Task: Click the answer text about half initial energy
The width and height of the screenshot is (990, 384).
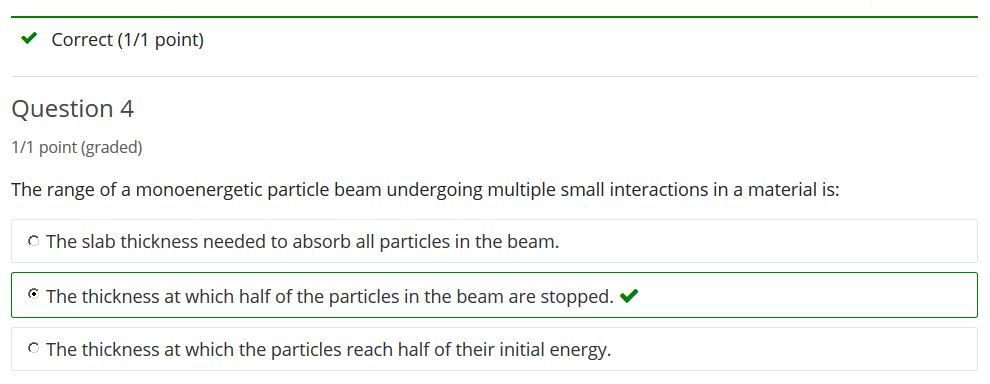Action: [x=329, y=349]
